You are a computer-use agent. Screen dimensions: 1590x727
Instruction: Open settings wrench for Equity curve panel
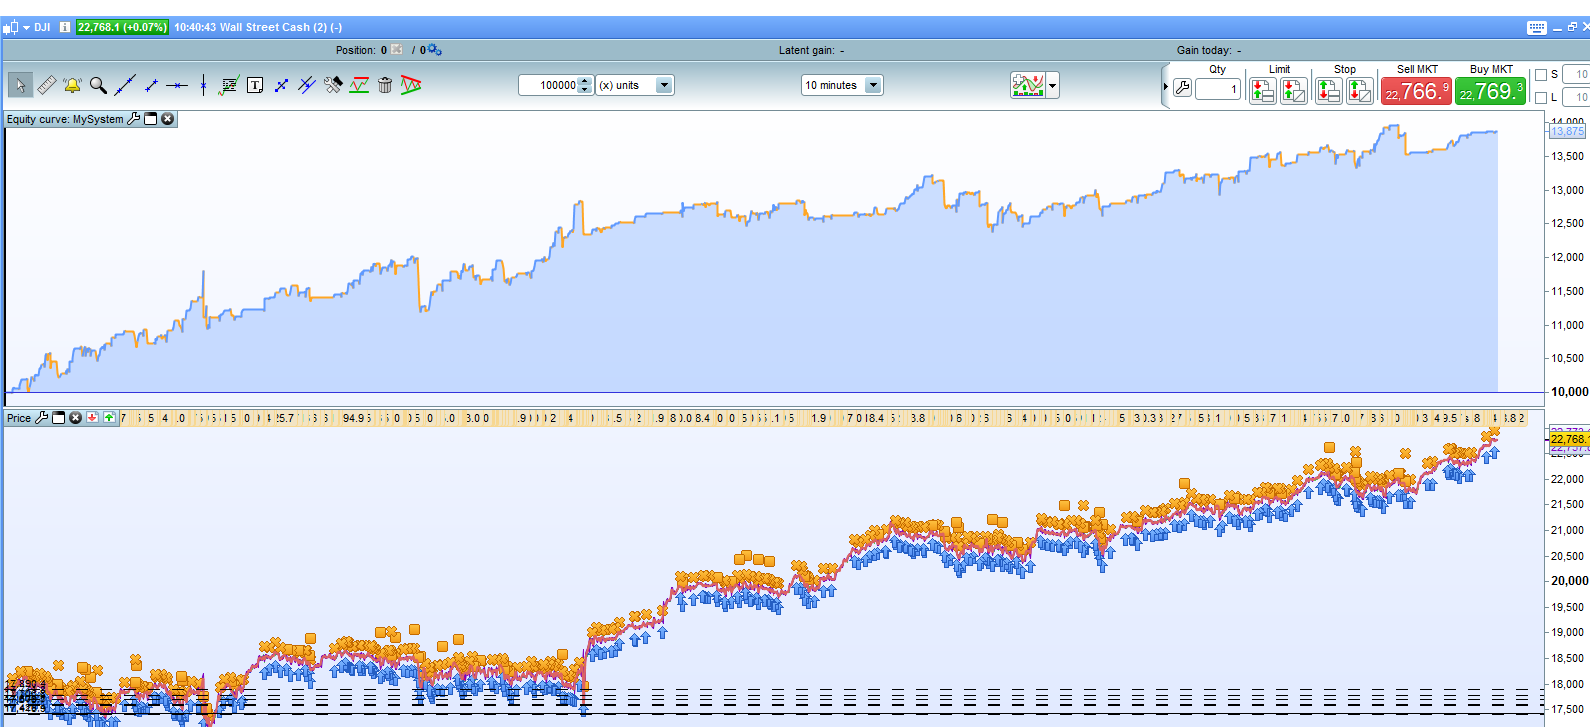(x=134, y=119)
